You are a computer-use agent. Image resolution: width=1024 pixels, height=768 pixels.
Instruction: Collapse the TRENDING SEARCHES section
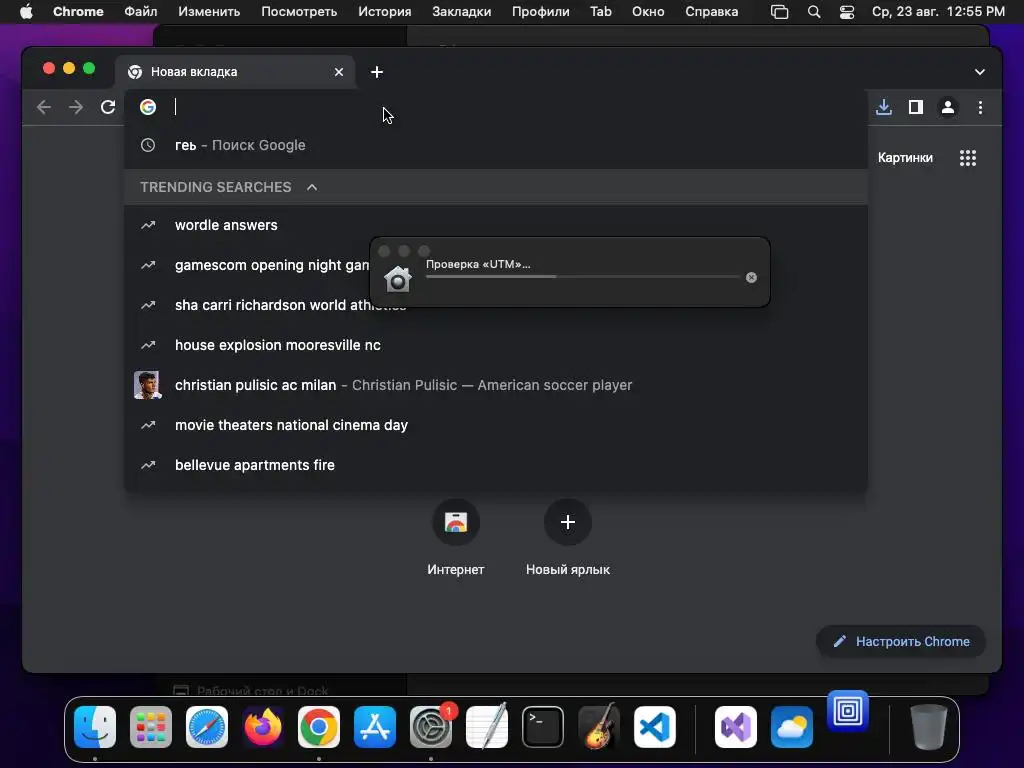[x=312, y=187]
